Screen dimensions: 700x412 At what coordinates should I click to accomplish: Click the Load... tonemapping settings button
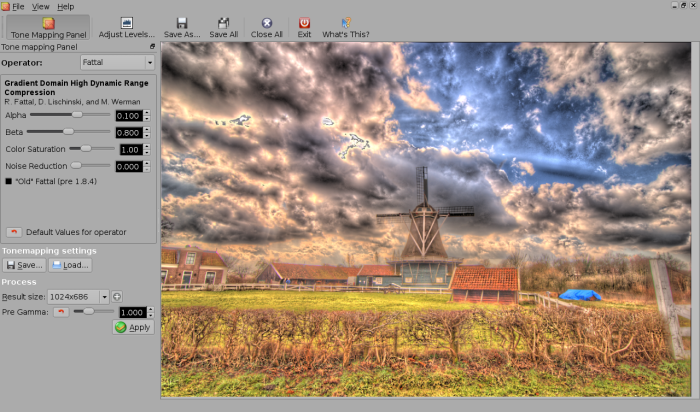coord(70,265)
